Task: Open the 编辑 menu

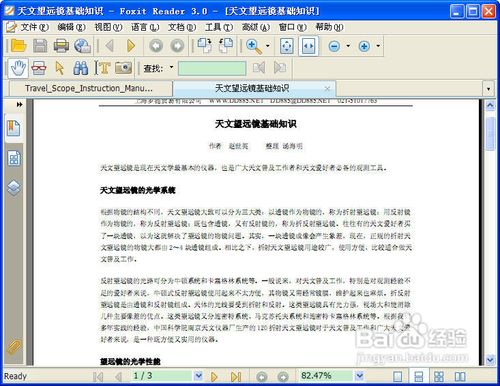Action: pos(71,27)
